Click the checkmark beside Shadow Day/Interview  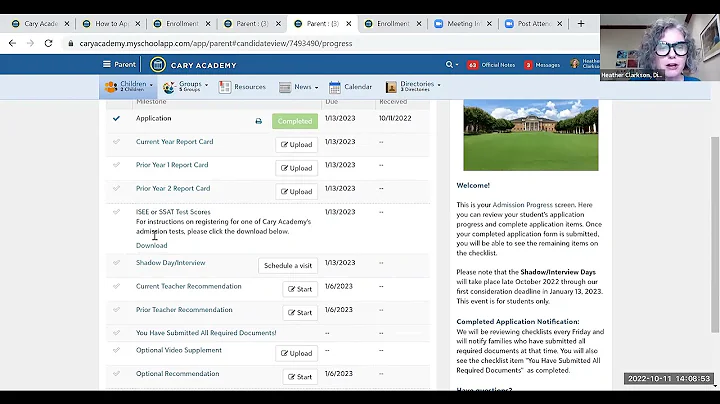coord(116,263)
